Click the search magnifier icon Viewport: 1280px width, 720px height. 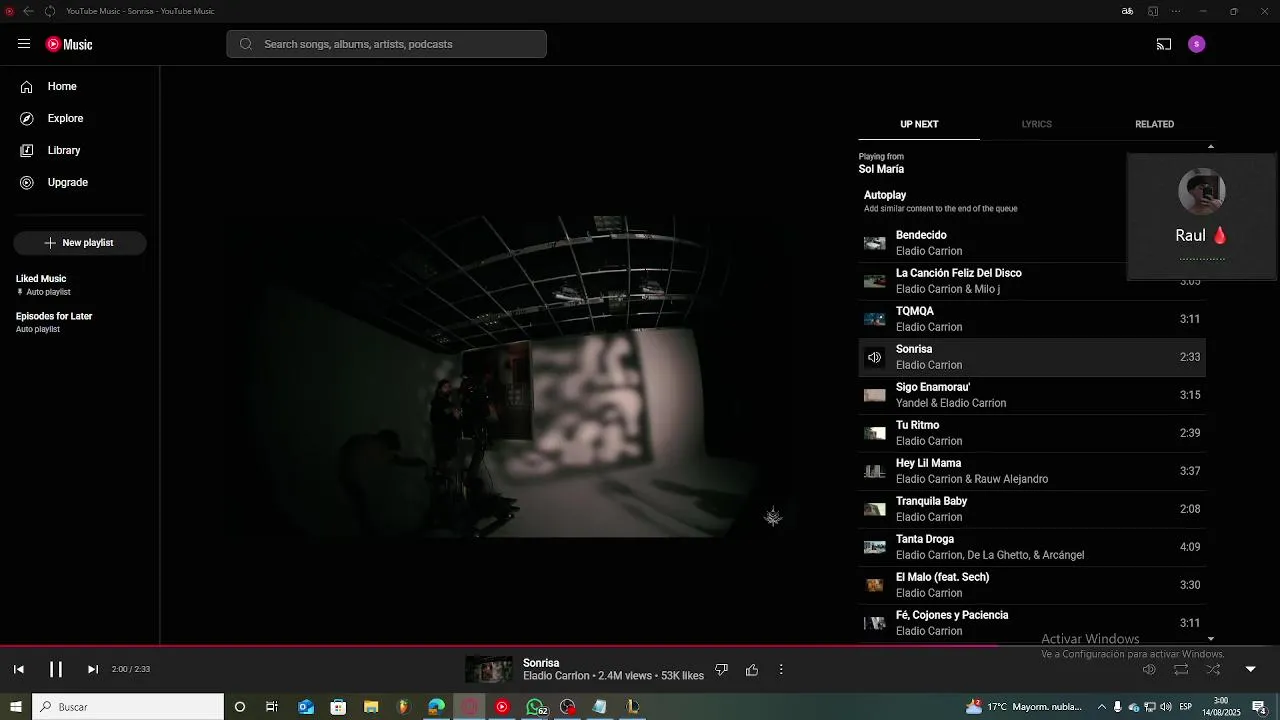click(246, 44)
